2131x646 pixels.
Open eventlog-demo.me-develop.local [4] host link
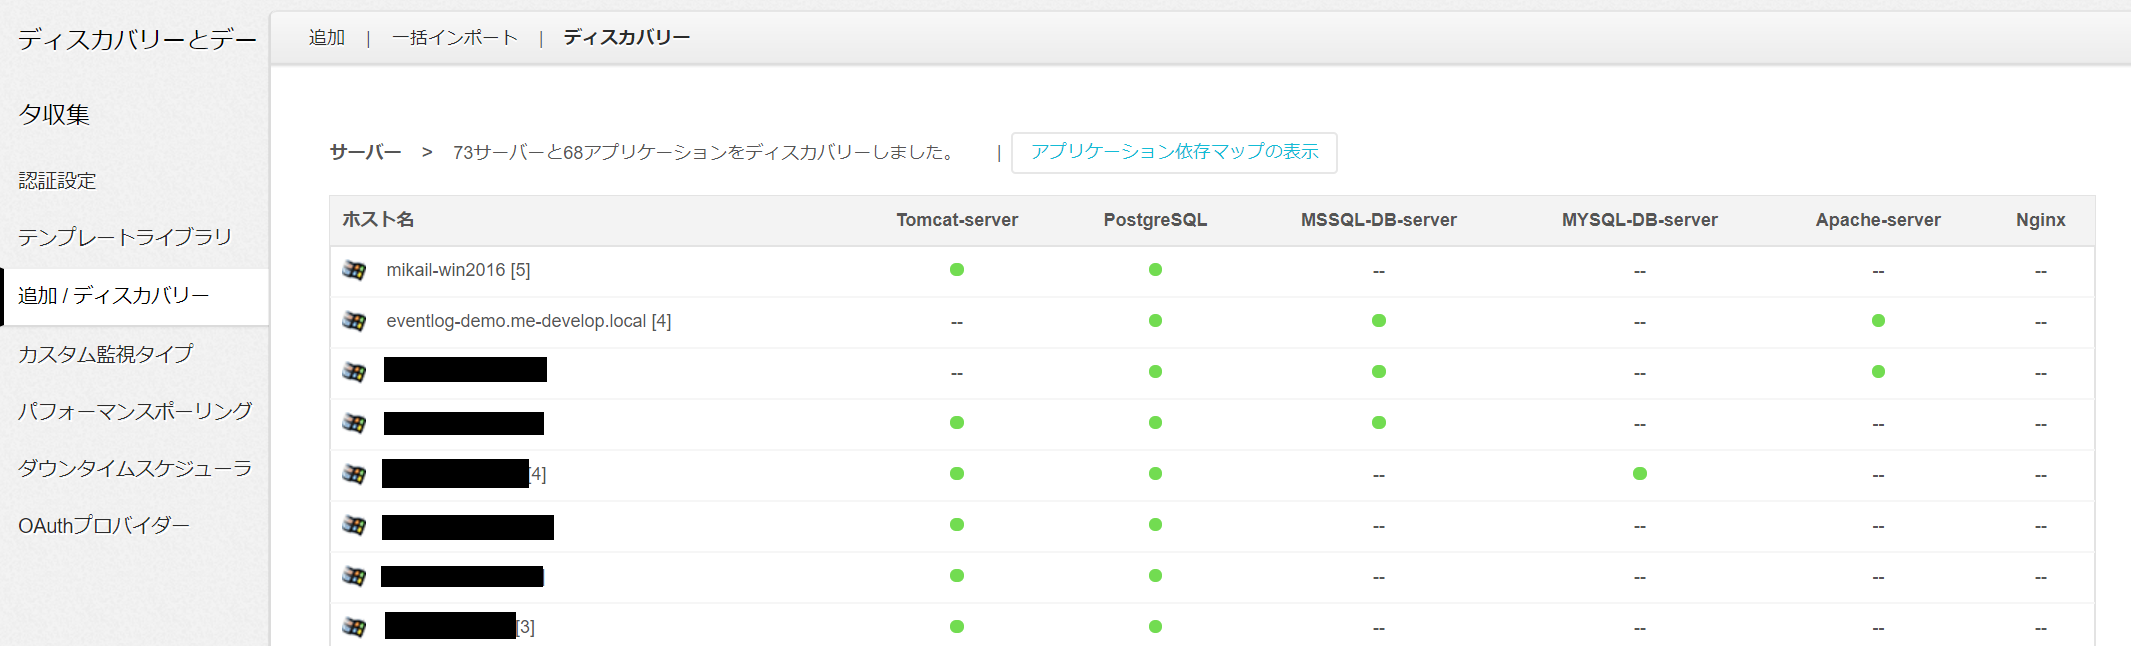528,321
